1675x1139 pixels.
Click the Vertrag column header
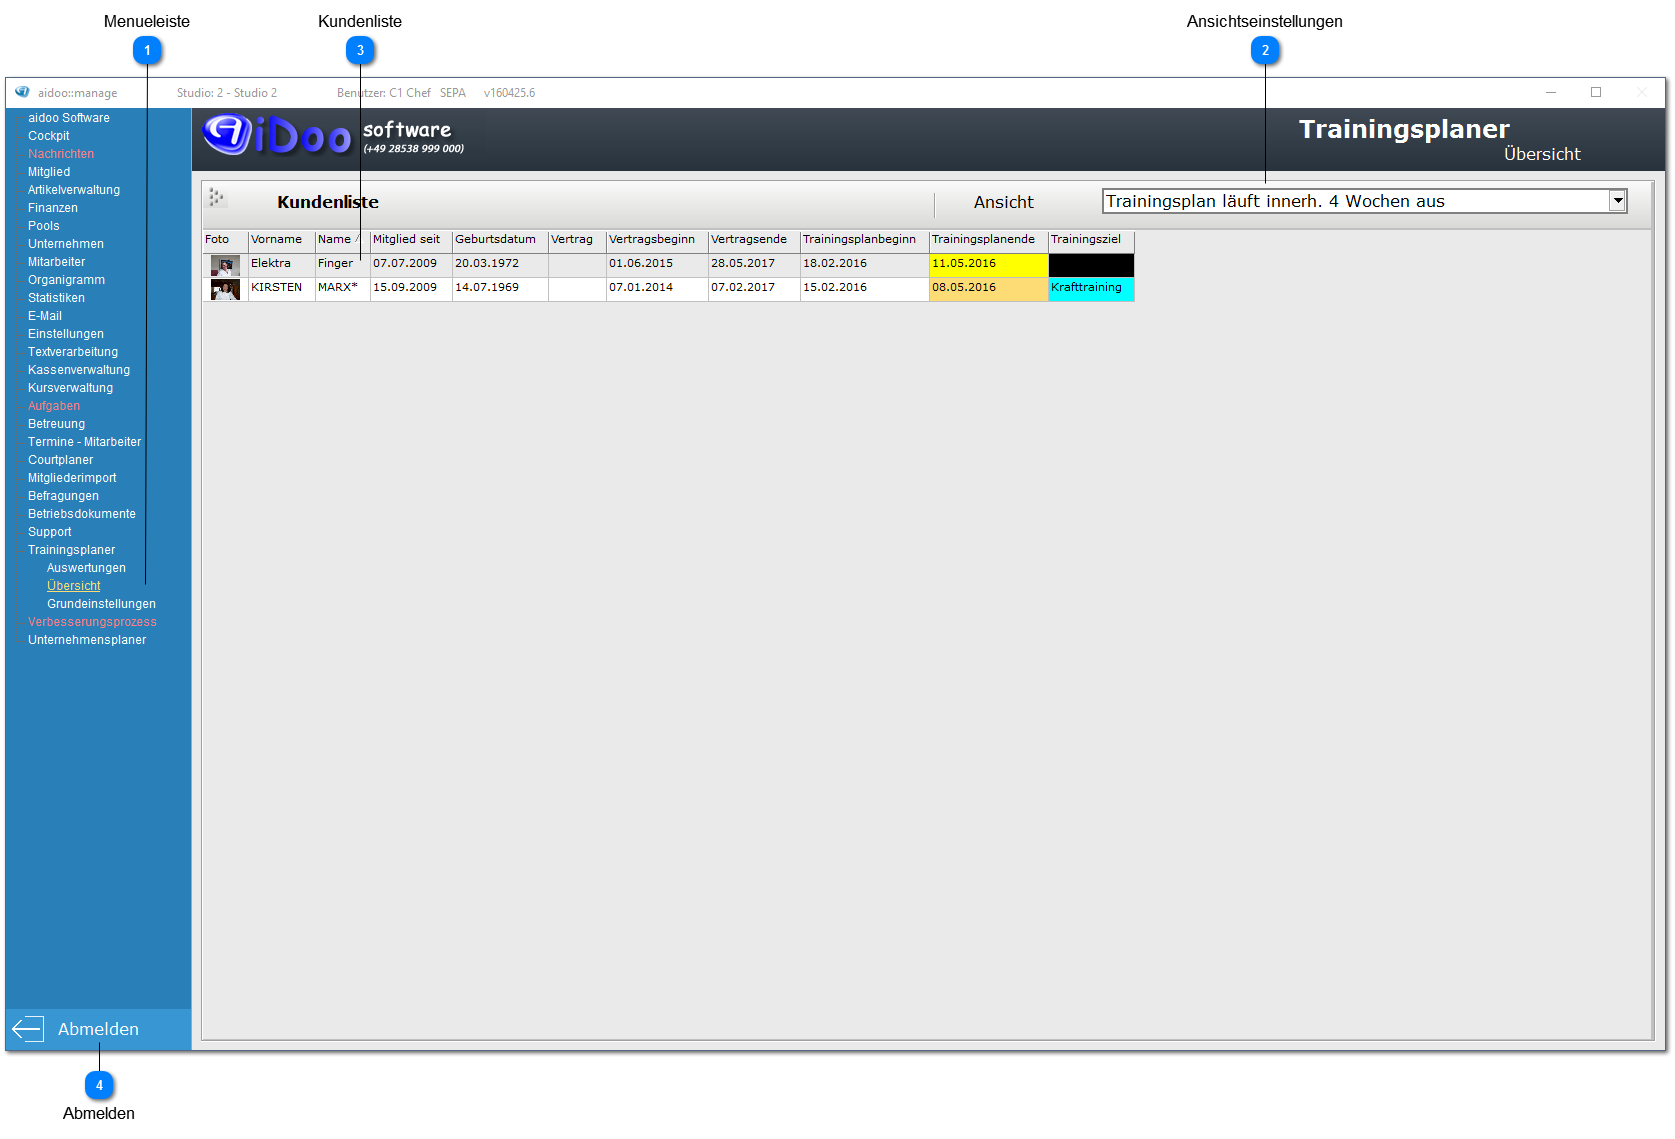[x=577, y=240]
